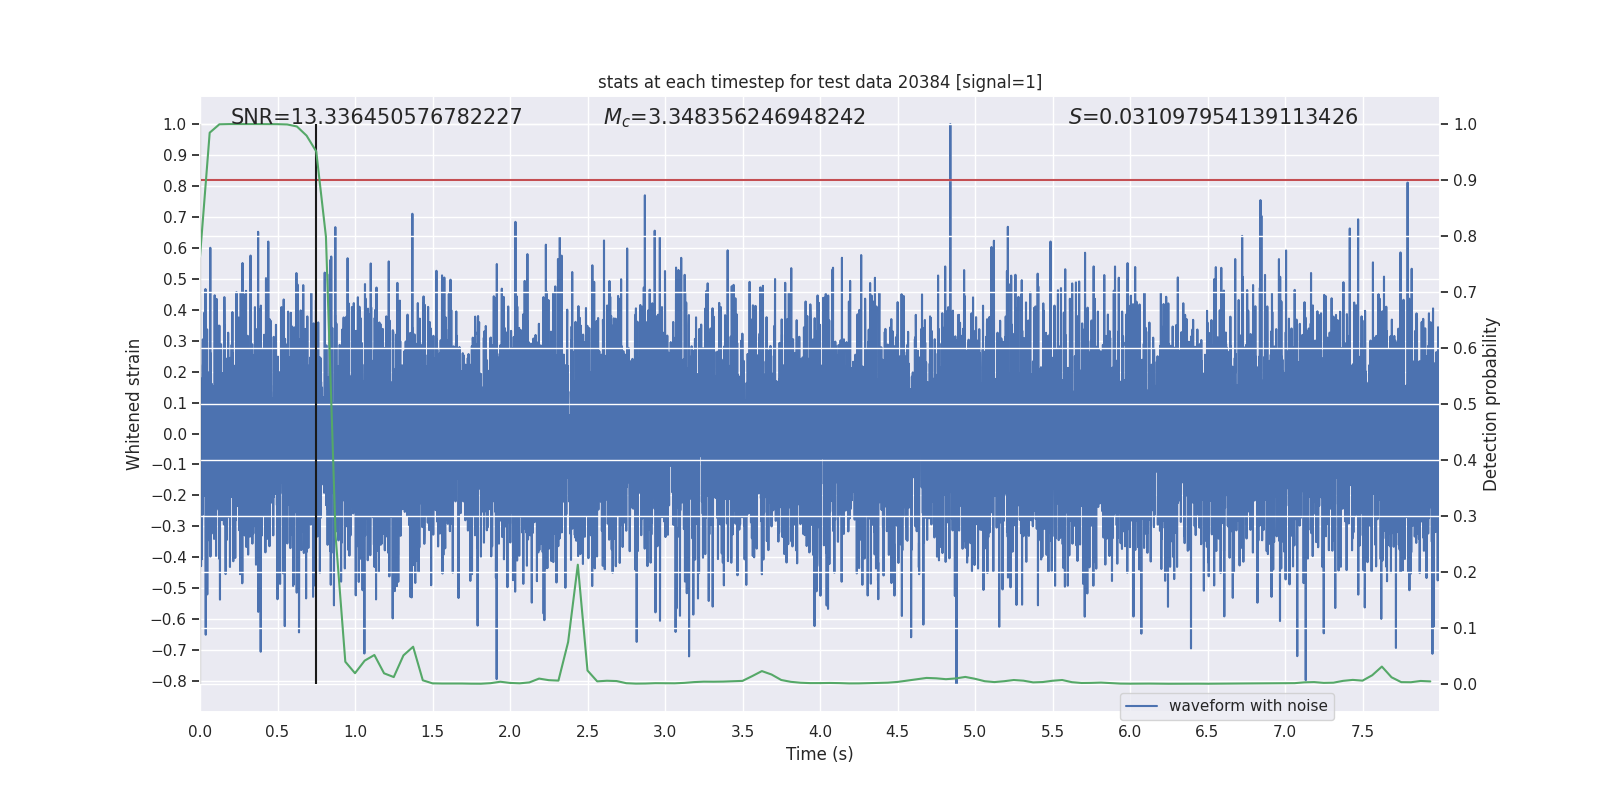The image size is (1600, 800).
Task: Click the green curve peak near 2.5 seconds
Action: (578, 566)
